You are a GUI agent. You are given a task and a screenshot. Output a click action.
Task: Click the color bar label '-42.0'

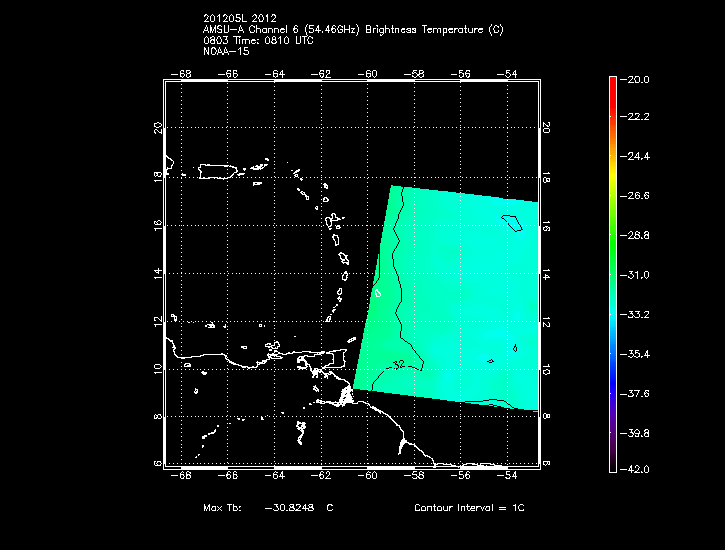(x=634, y=470)
